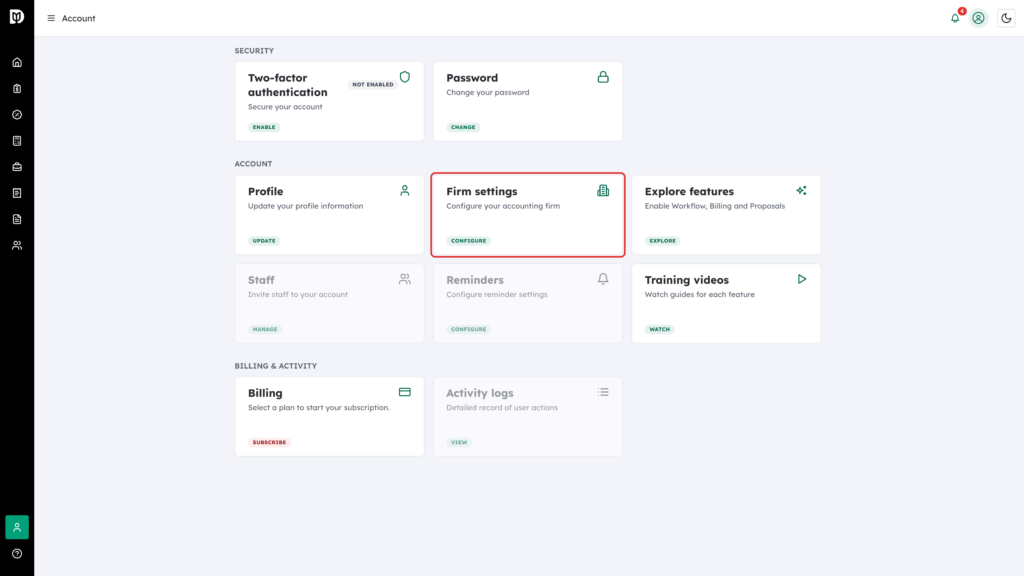Viewport: 1024px width, 576px height.
Task: Click the SECURITY section heading
Action: 254,50
